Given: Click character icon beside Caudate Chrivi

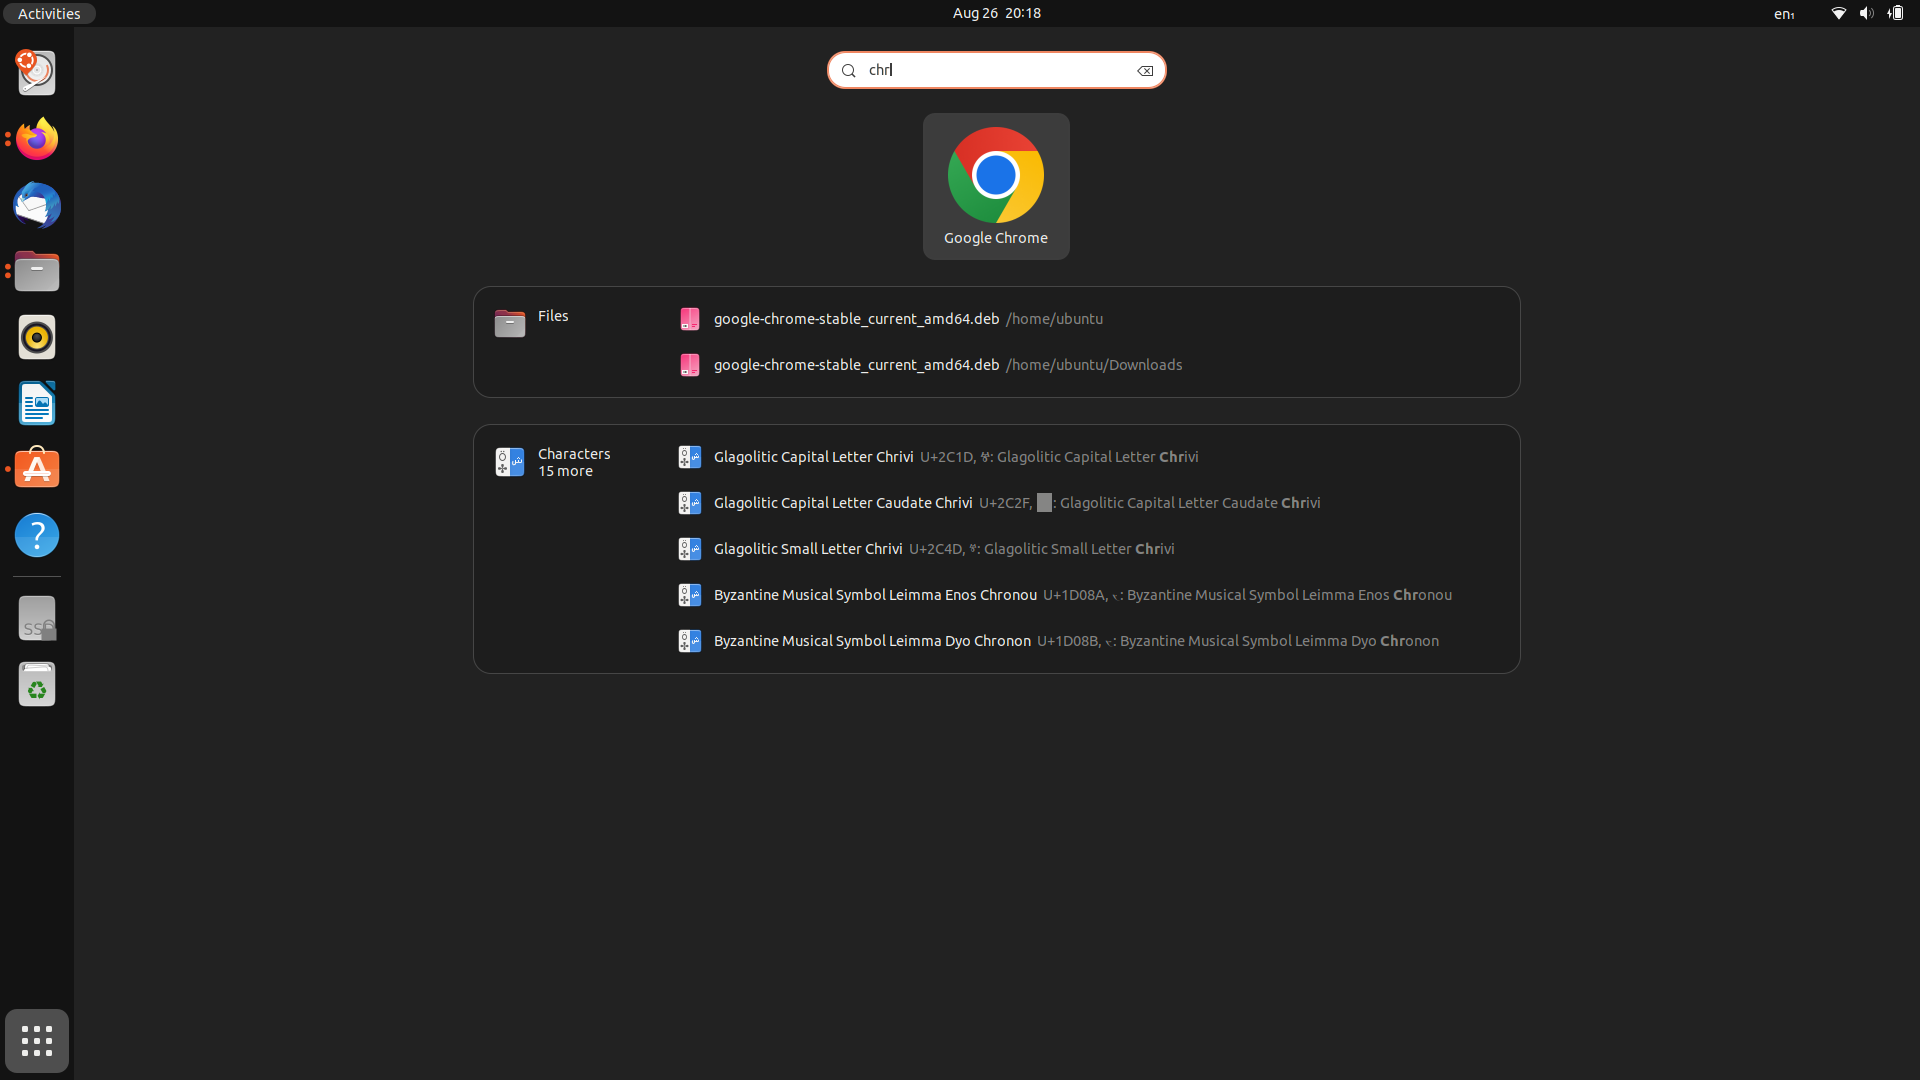Looking at the screenshot, I should click(690, 503).
